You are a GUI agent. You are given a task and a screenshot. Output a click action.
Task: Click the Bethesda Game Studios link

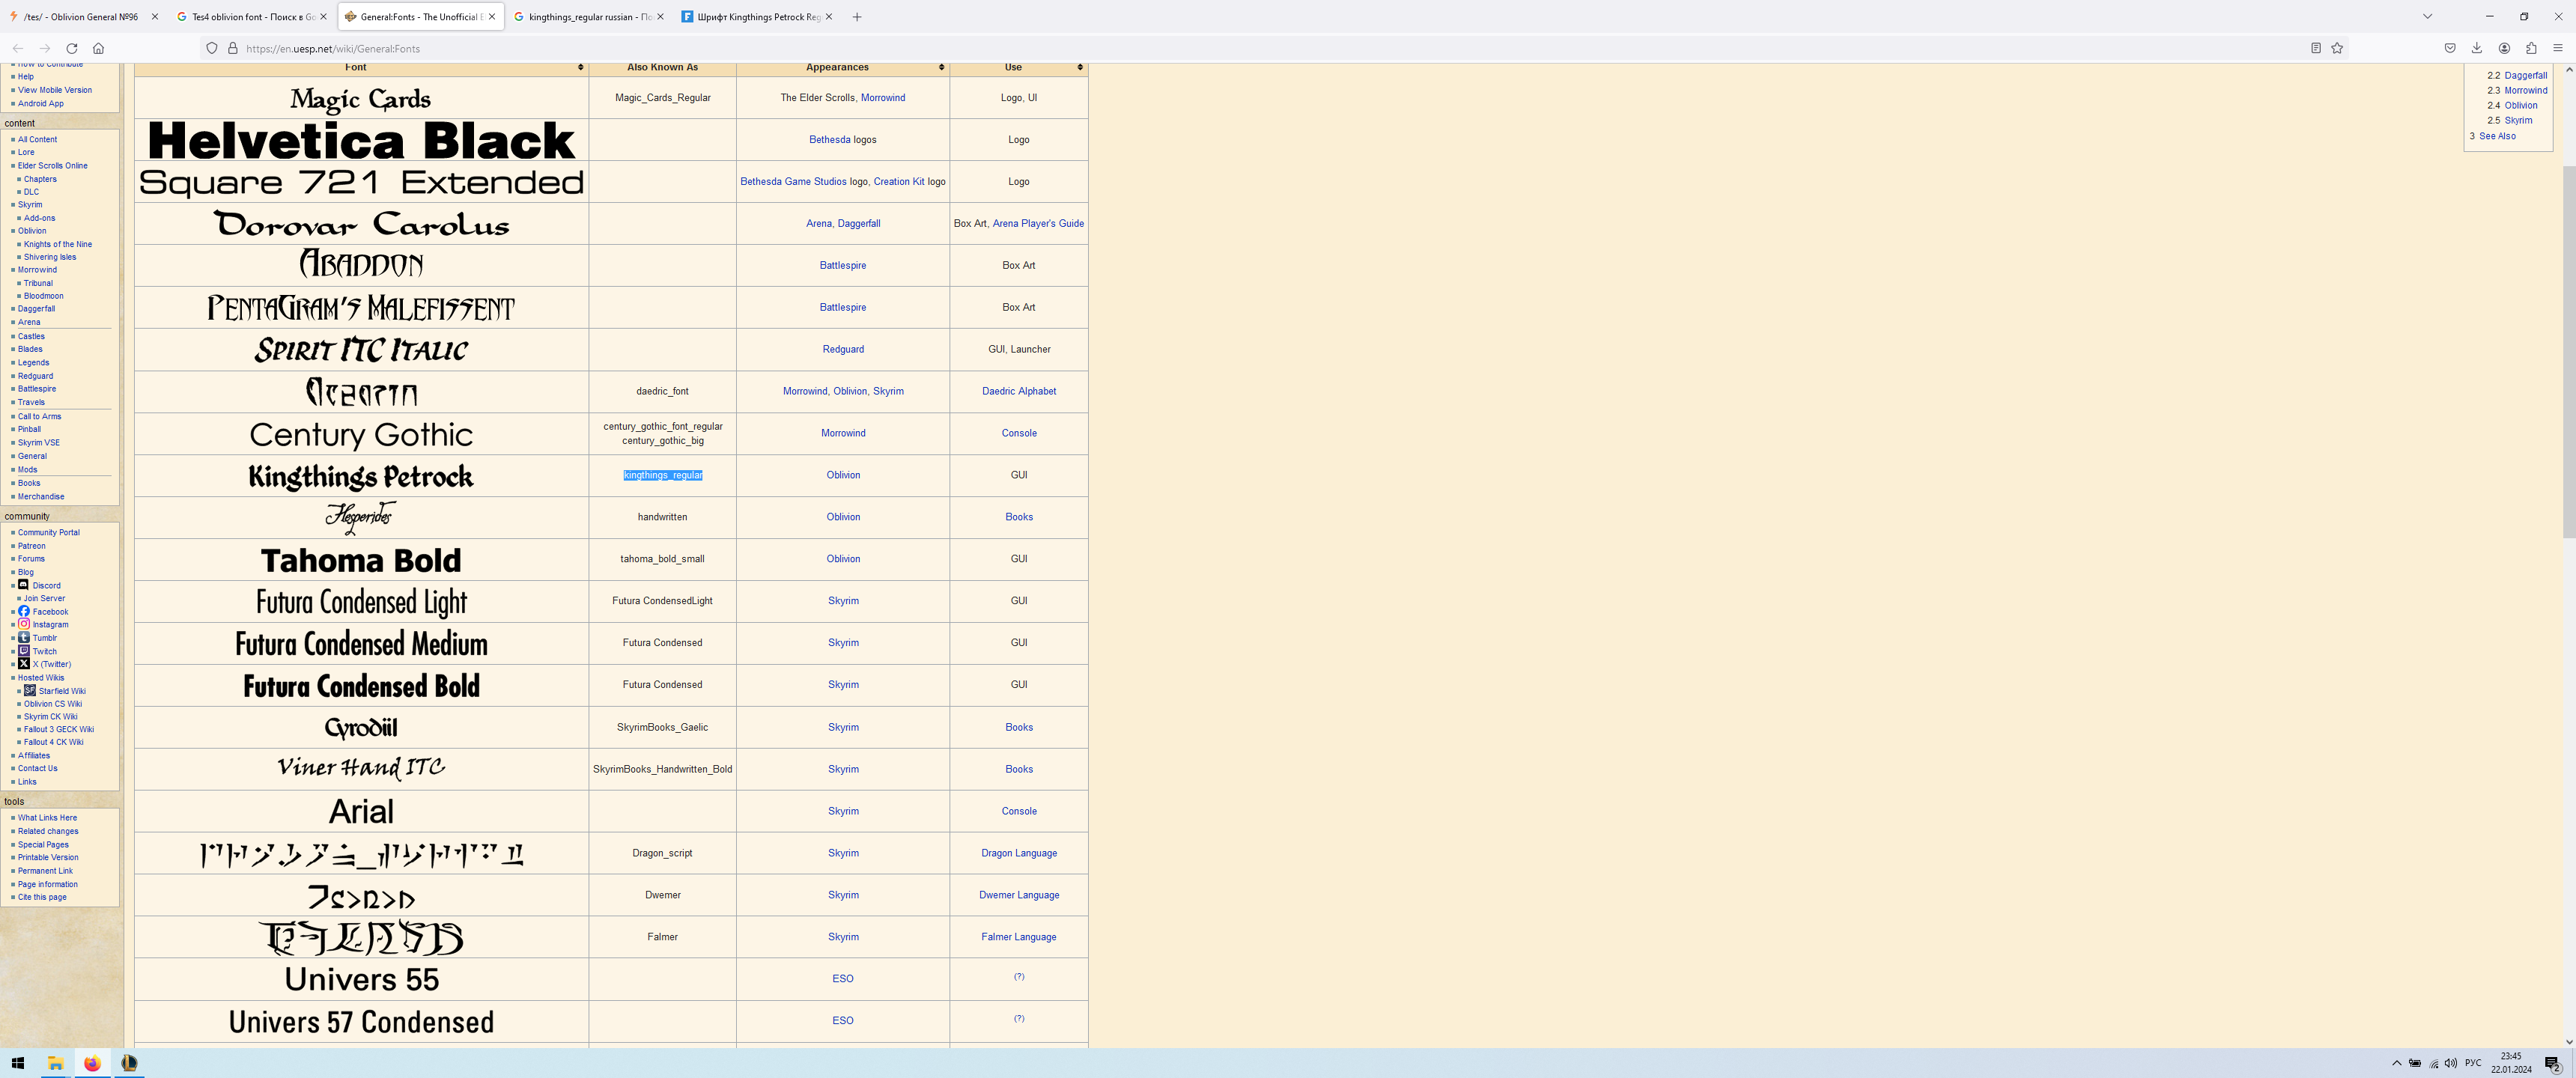tap(793, 182)
